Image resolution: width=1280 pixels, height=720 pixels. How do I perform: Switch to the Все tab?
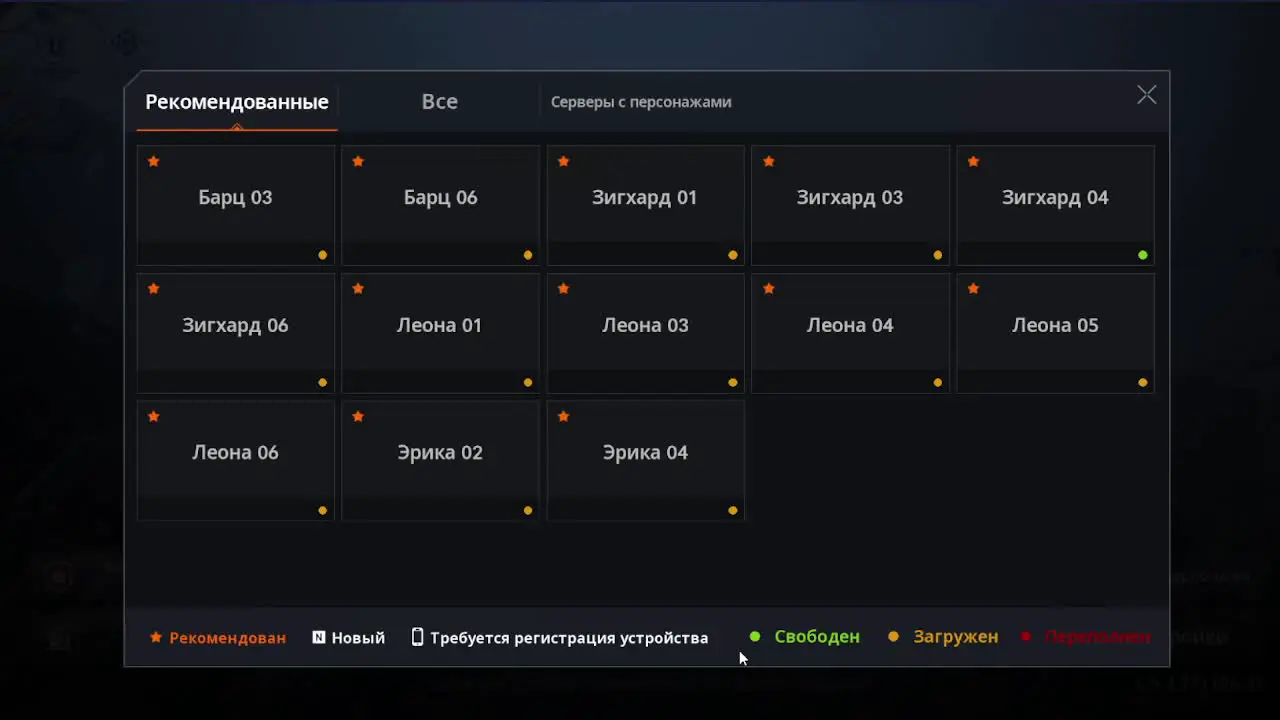pyautogui.click(x=439, y=102)
